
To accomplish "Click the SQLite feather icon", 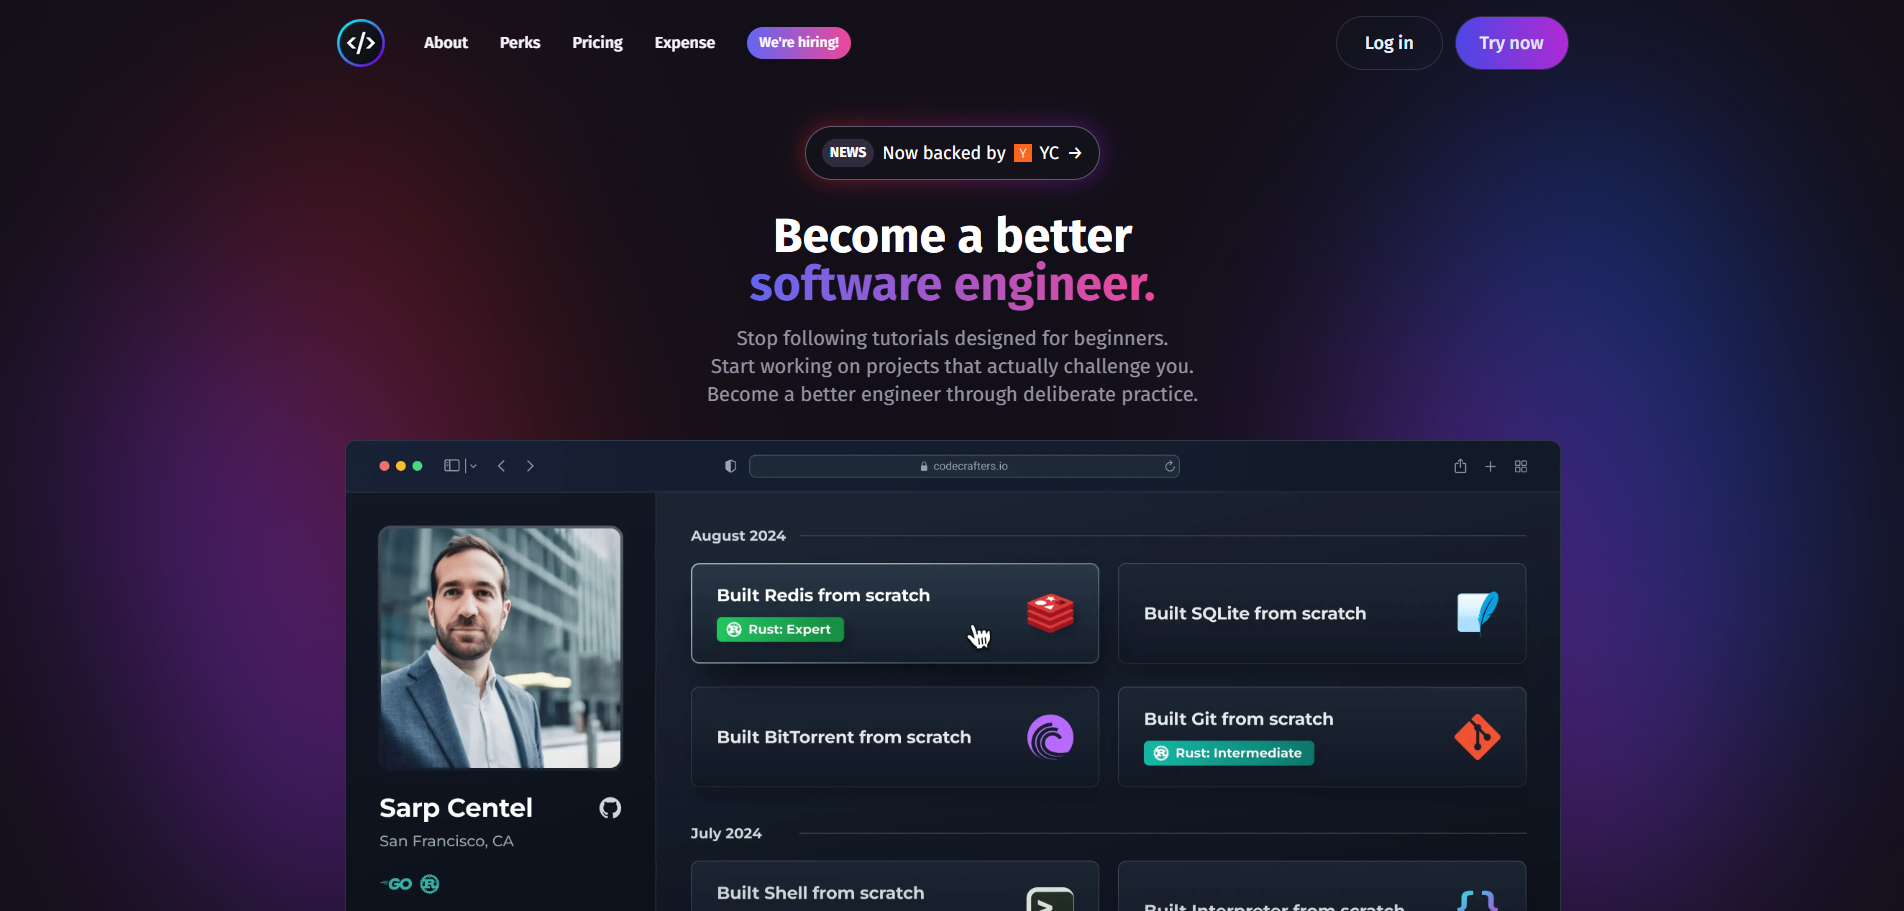I will 1477,612.
